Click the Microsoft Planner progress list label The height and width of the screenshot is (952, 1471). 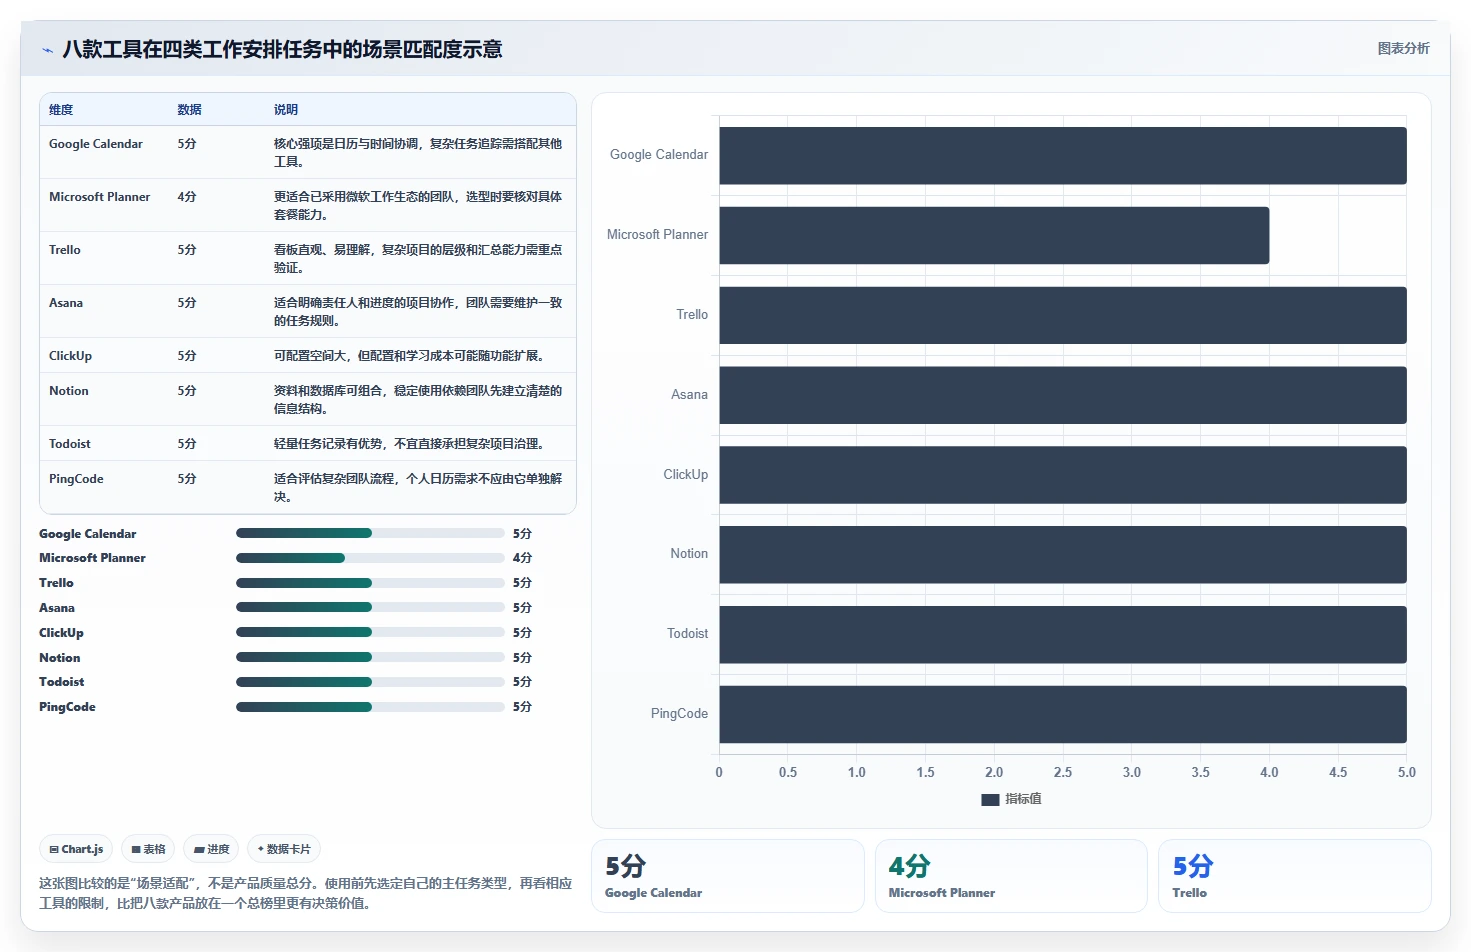click(x=92, y=558)
